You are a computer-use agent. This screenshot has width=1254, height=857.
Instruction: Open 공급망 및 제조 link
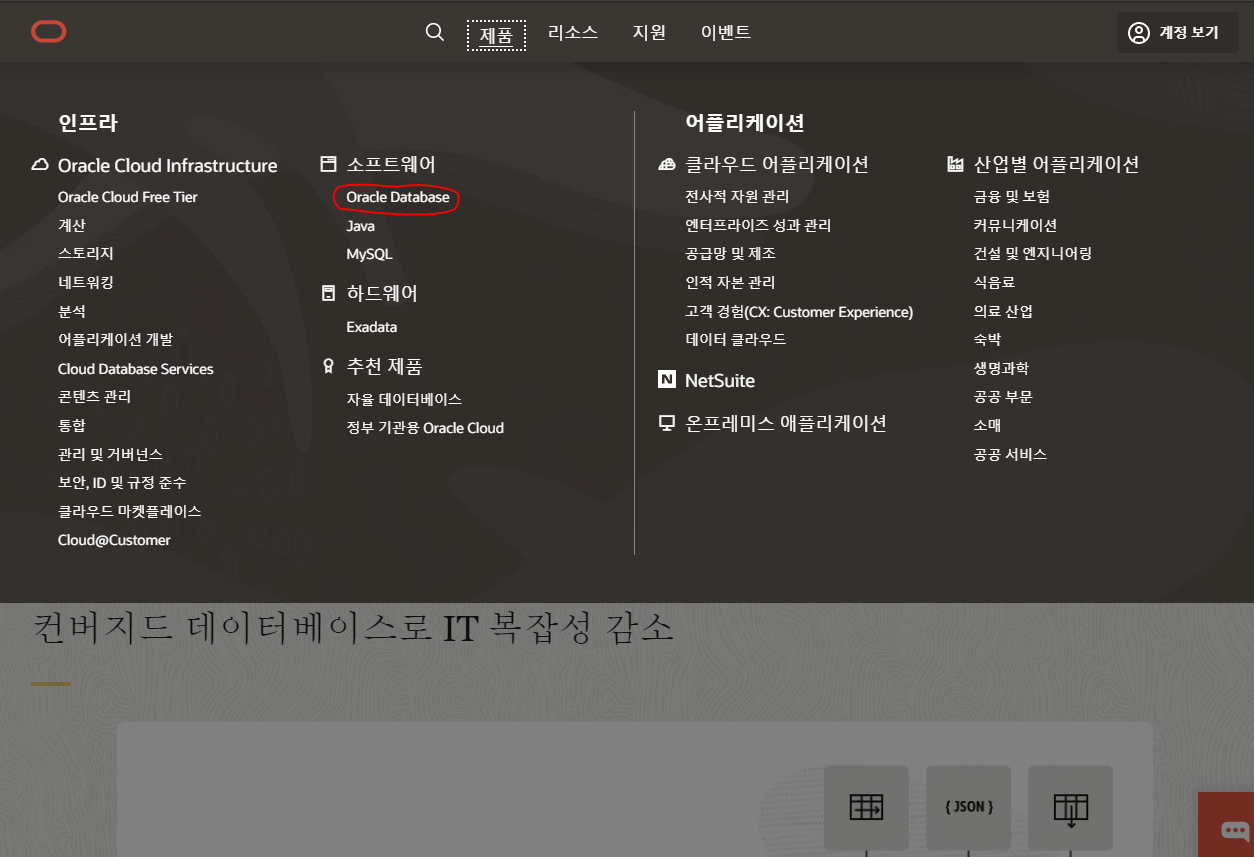point(730,254)
